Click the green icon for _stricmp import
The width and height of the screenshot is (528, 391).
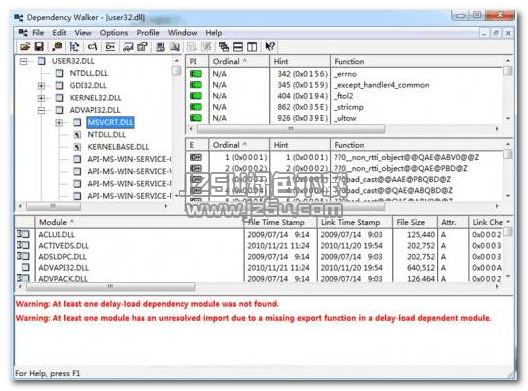coord(196,107)
